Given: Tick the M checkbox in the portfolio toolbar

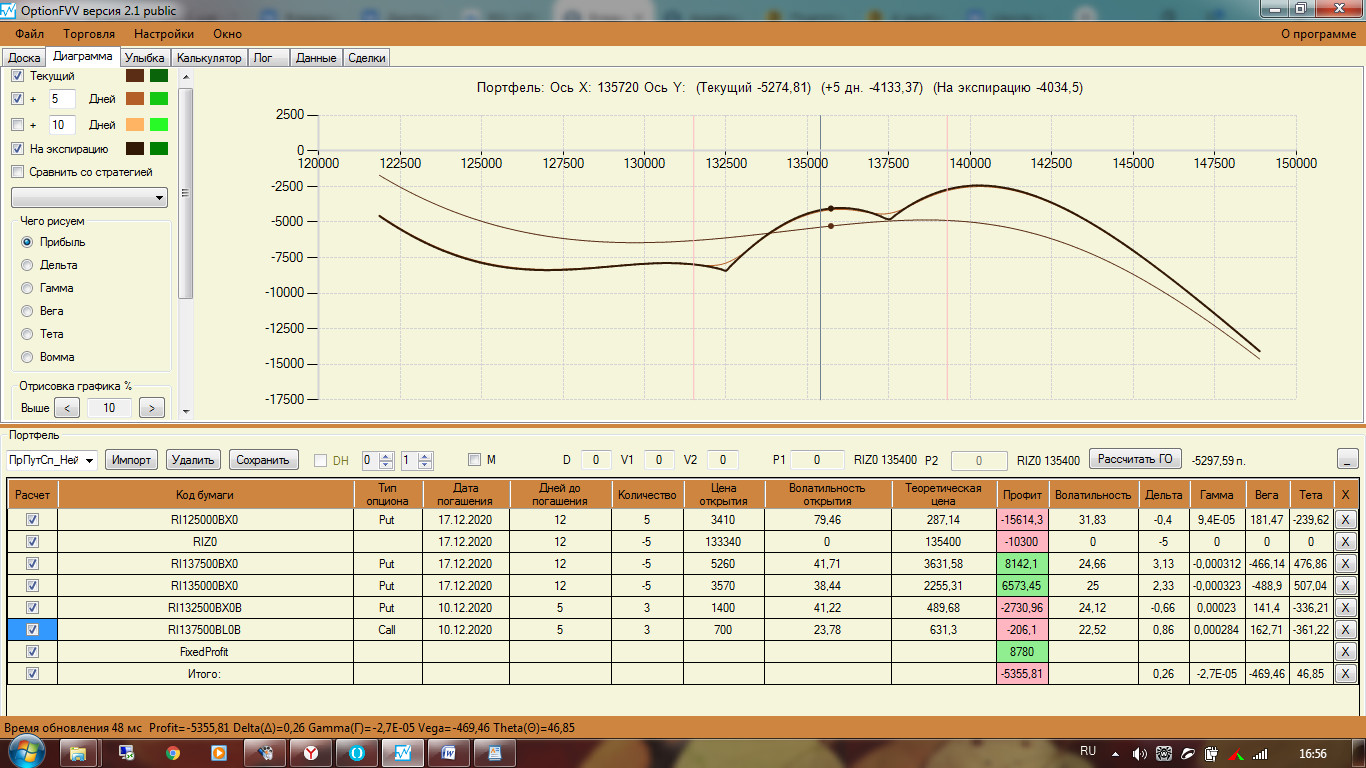Looking at the screenshot, I should coord(475,460).
